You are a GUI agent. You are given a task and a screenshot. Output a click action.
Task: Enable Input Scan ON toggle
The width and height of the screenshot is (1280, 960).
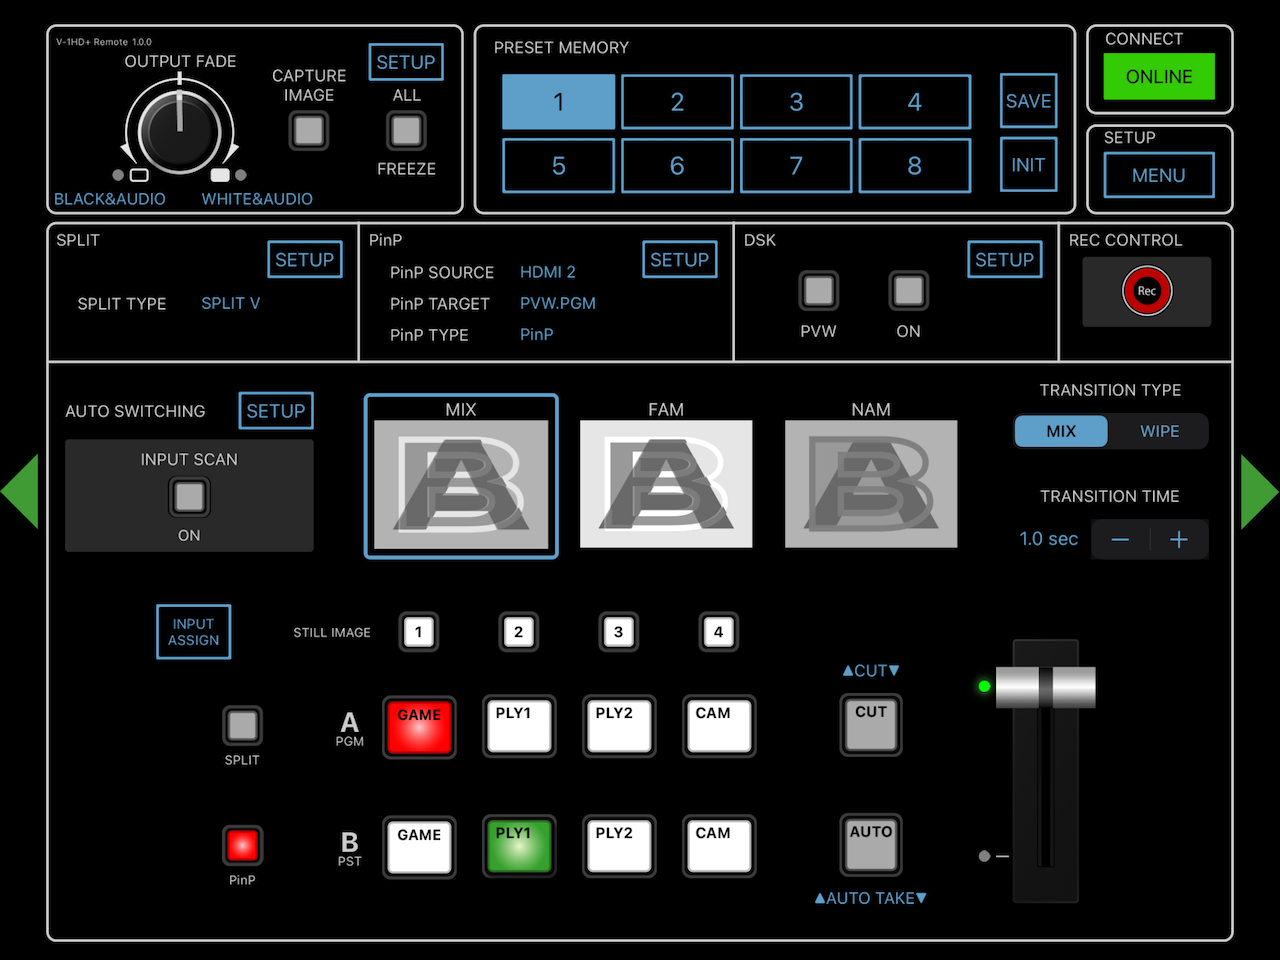pyautogui.click(x=189, y=497)
